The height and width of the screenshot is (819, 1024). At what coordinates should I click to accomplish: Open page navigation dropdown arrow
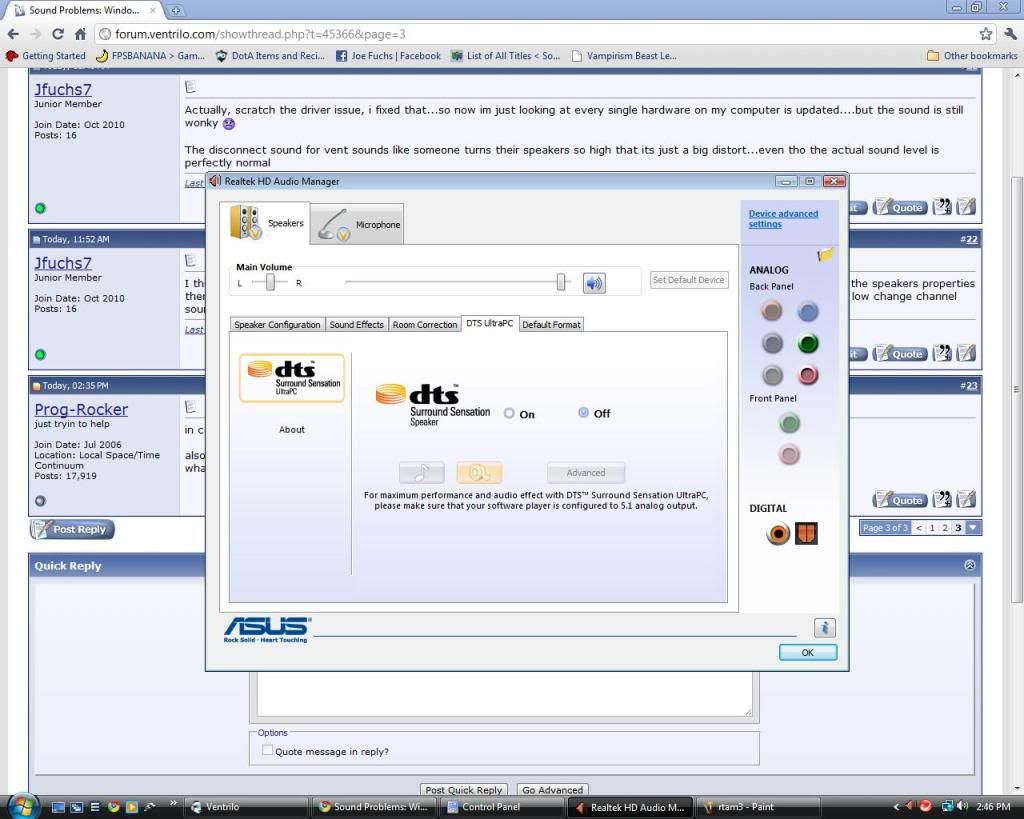(x=973, y=528)
